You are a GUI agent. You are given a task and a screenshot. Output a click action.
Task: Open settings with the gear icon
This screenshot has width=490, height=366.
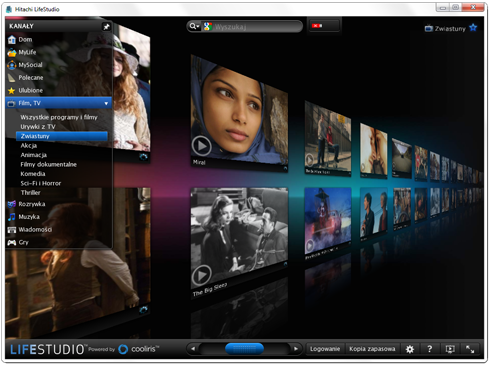[x=410, y=349]
